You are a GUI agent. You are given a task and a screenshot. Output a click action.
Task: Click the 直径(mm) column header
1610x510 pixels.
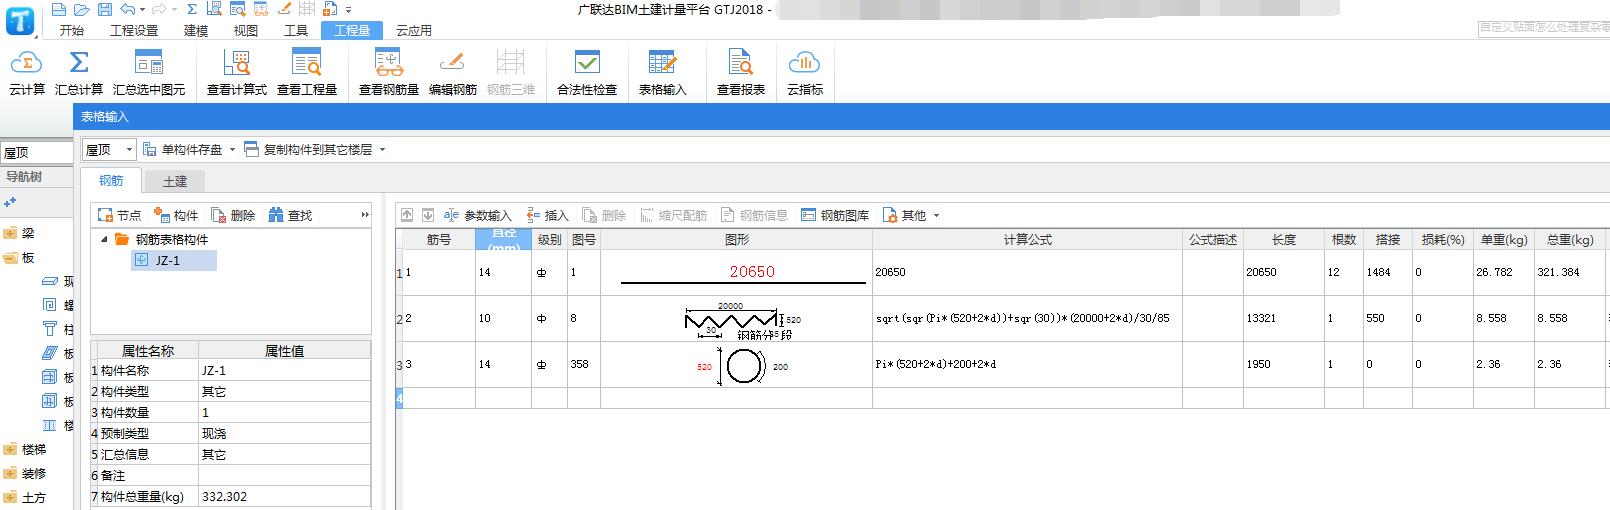click(x=503, y=240)
